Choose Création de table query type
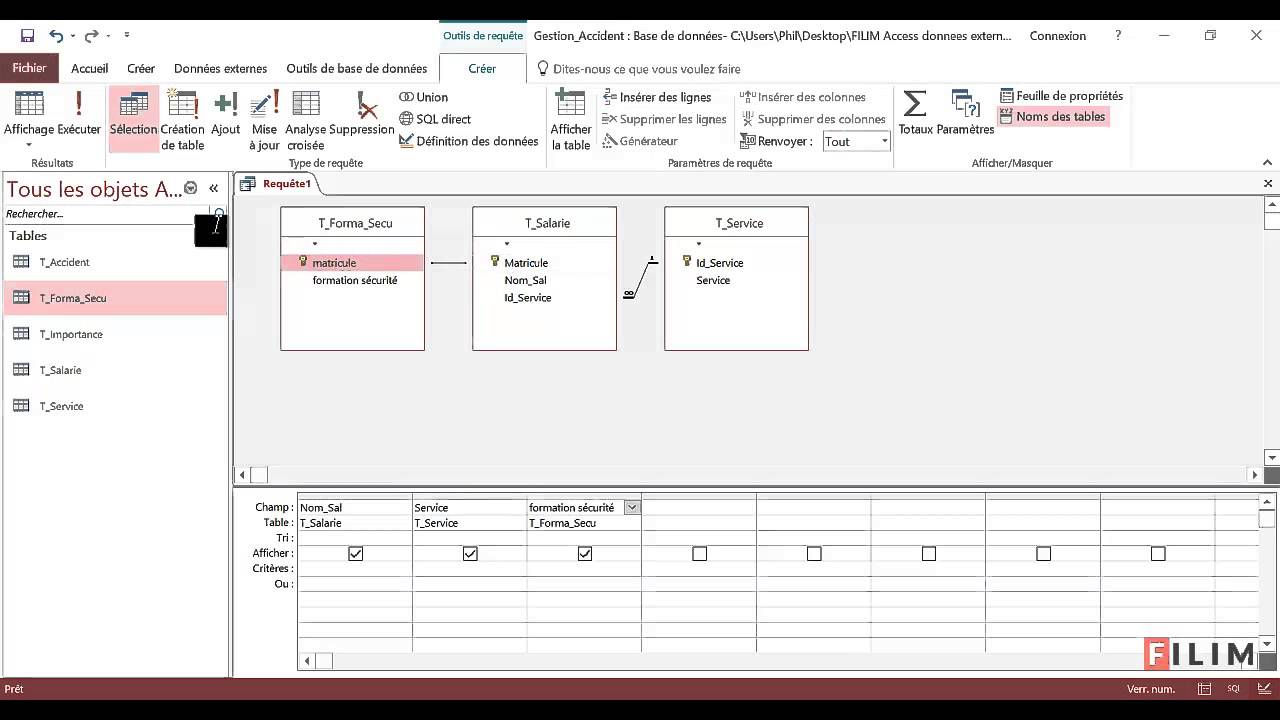Viewport: 1280px width, 720px height. [183, 119]
